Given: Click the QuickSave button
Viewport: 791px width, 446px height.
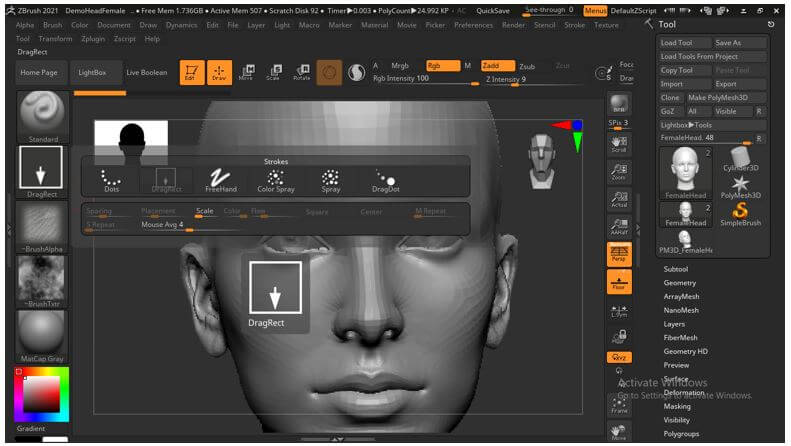Looking at the screenshot, I should pos(492,11).
